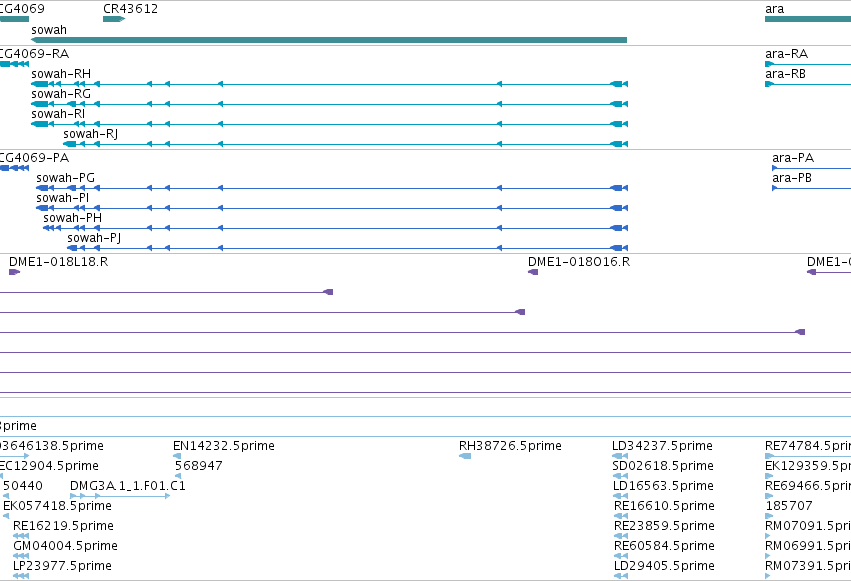Image resolution: width=851 pixels, height=581 pixels.
Task: Click the DMG3A.1_1.F01.C1 feature line
Action: click(120, 496)
